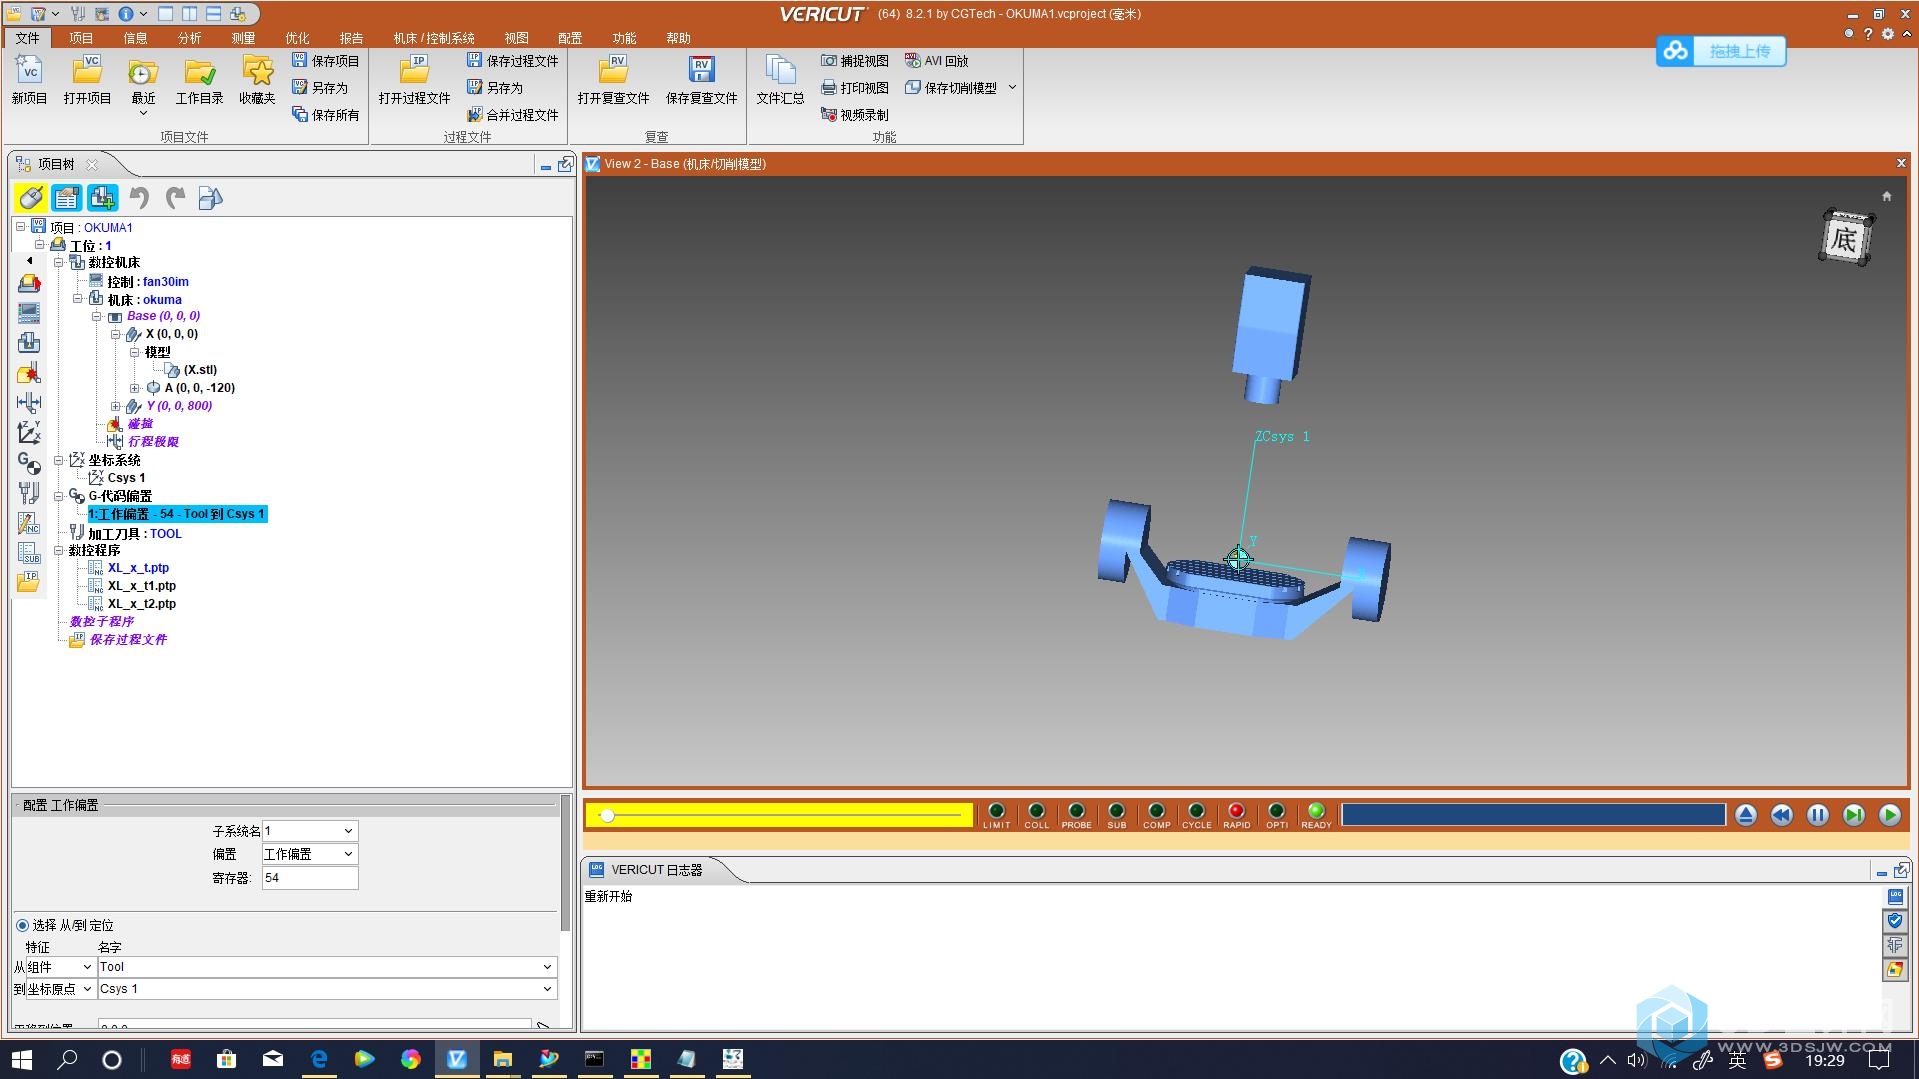Open Windows Start menu

(21, 1059)
